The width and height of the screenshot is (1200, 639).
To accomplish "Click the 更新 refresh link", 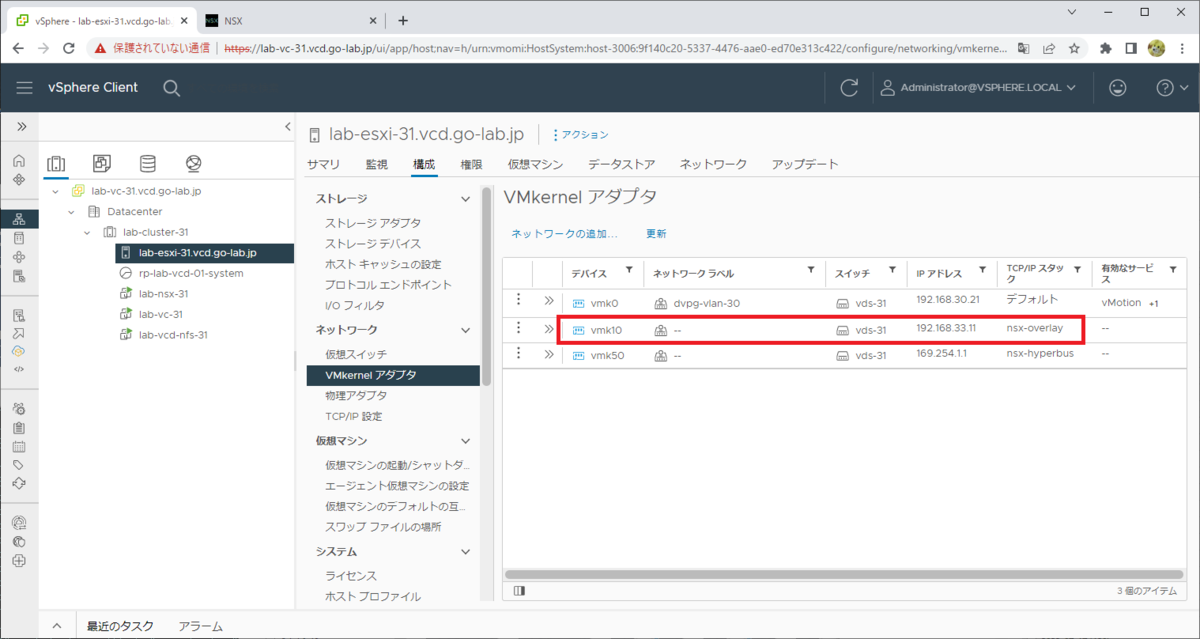I will [656, 233].
